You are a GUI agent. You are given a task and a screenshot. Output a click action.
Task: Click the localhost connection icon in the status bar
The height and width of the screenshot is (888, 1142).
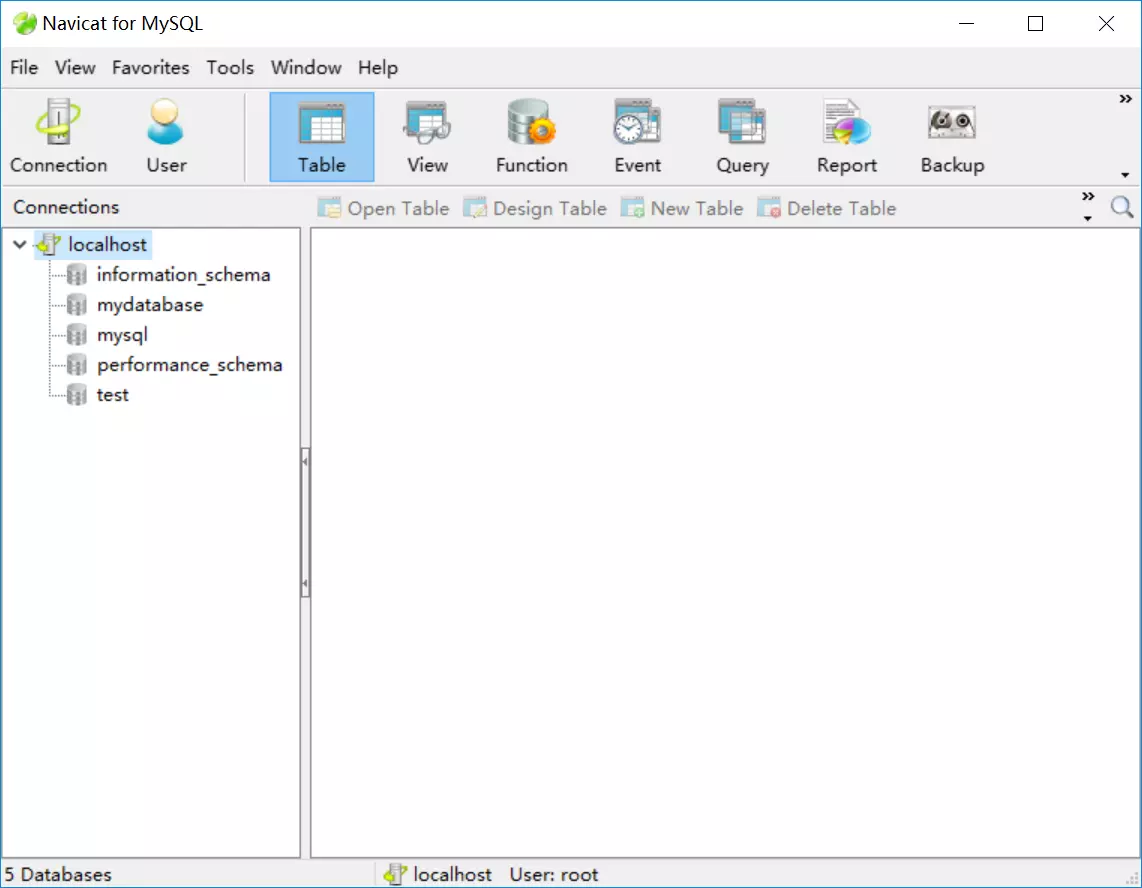pos(394,873)
